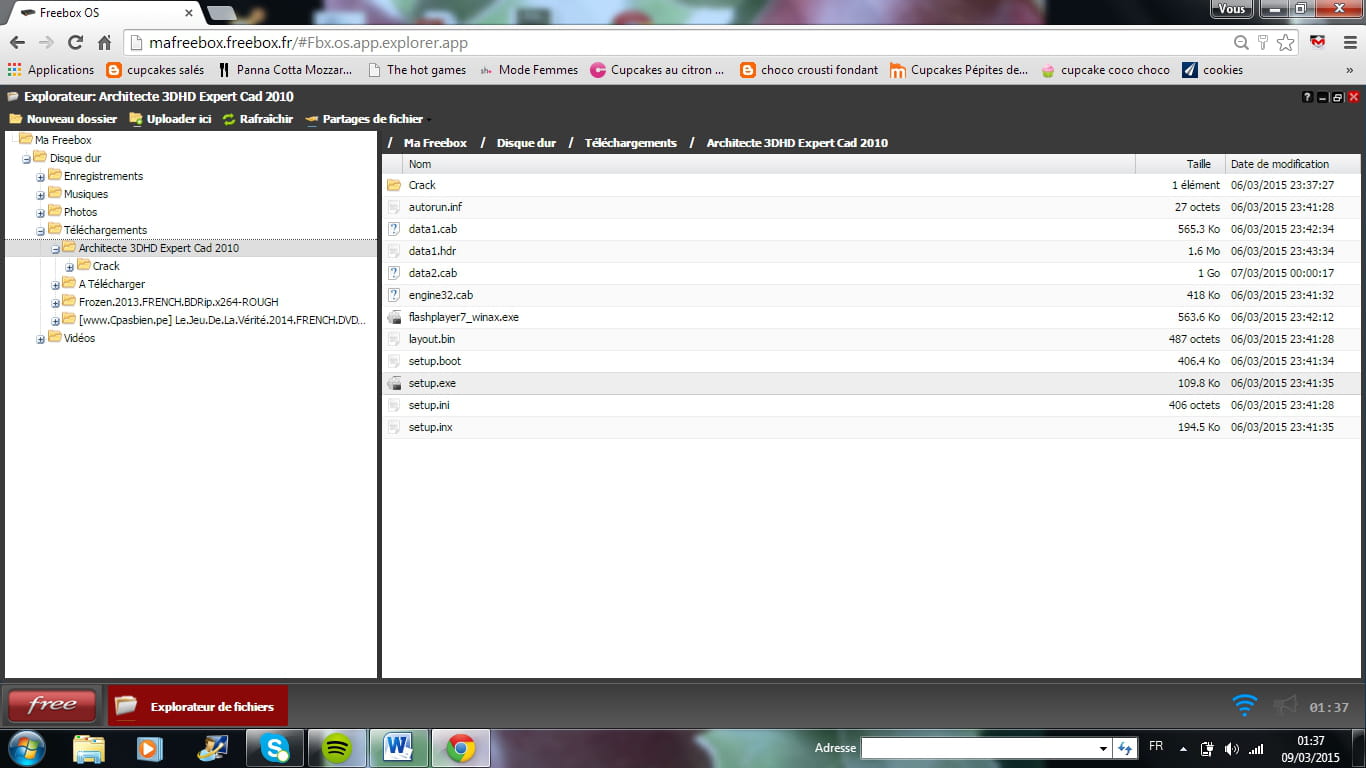
Task: Refresh the listing with Rafraîchir
Action: tap(258, 119)
